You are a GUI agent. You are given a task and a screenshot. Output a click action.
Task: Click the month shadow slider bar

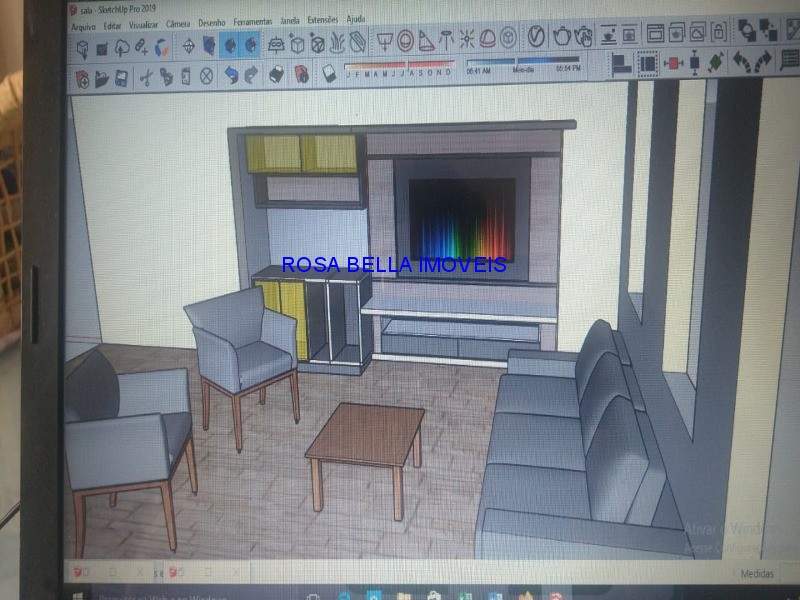pyautogui.click(x=399, y=65)
